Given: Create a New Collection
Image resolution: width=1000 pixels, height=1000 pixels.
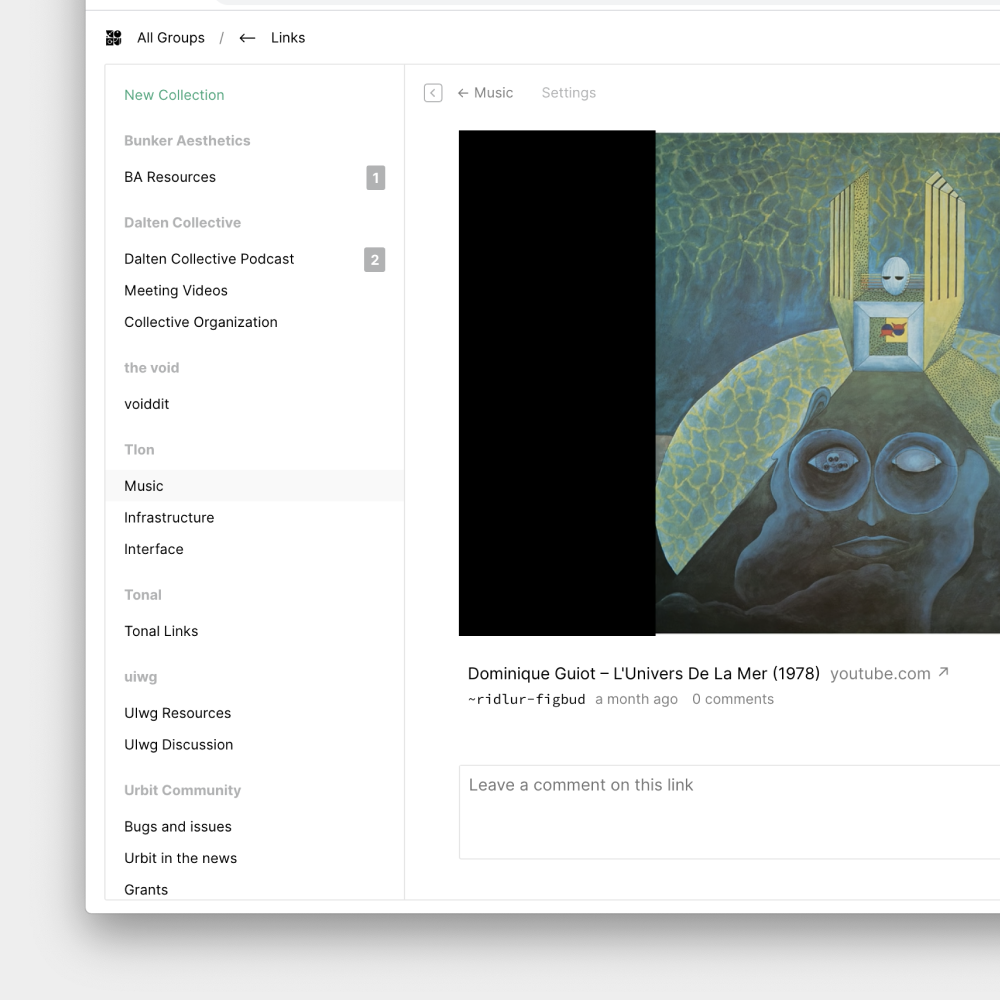Looking at the screenshot, I should click(174, 95).
